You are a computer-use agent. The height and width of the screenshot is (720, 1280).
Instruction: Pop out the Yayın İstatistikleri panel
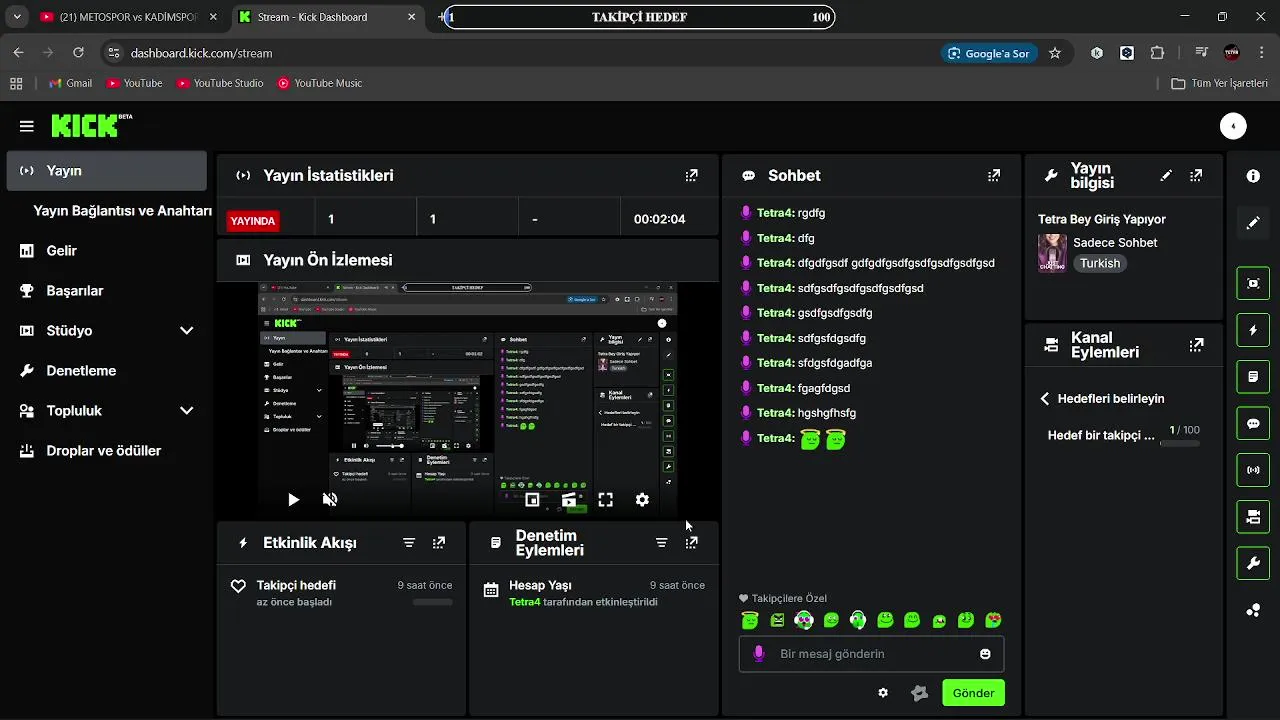[691, 175]
